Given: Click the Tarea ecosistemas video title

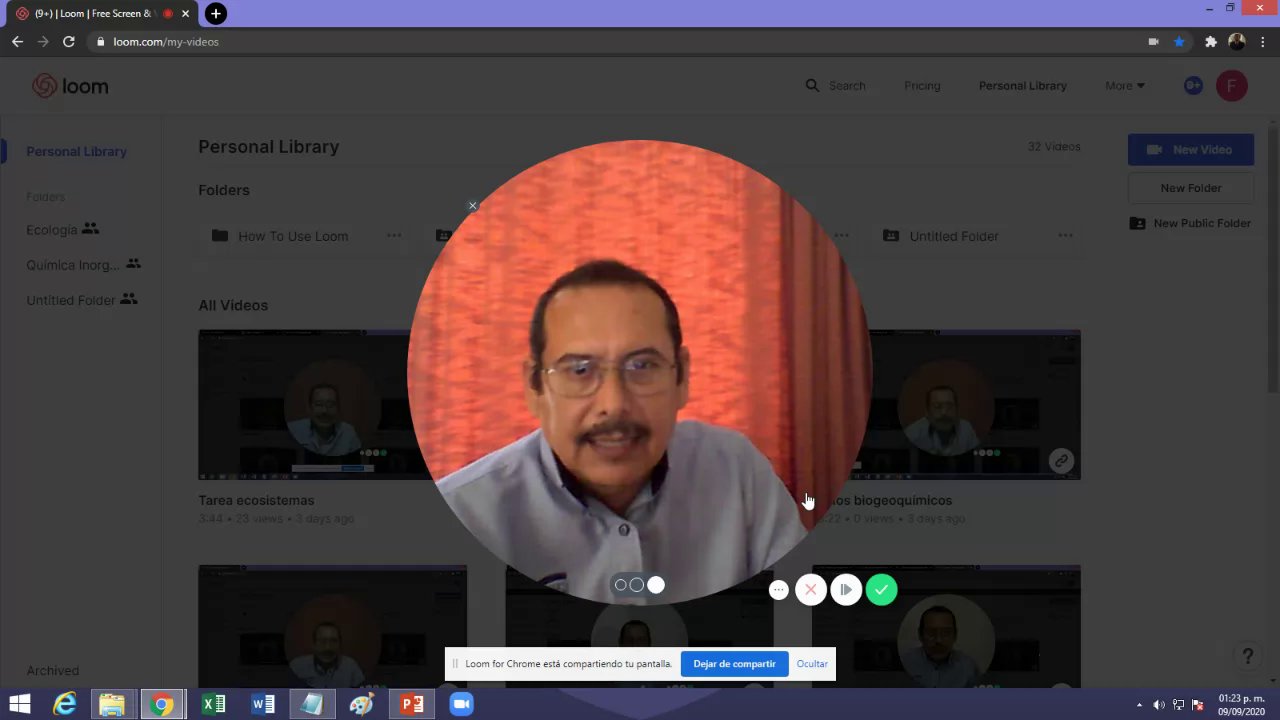Looking at the screenshot, I should pyautogui.click(x=256, y=500).
